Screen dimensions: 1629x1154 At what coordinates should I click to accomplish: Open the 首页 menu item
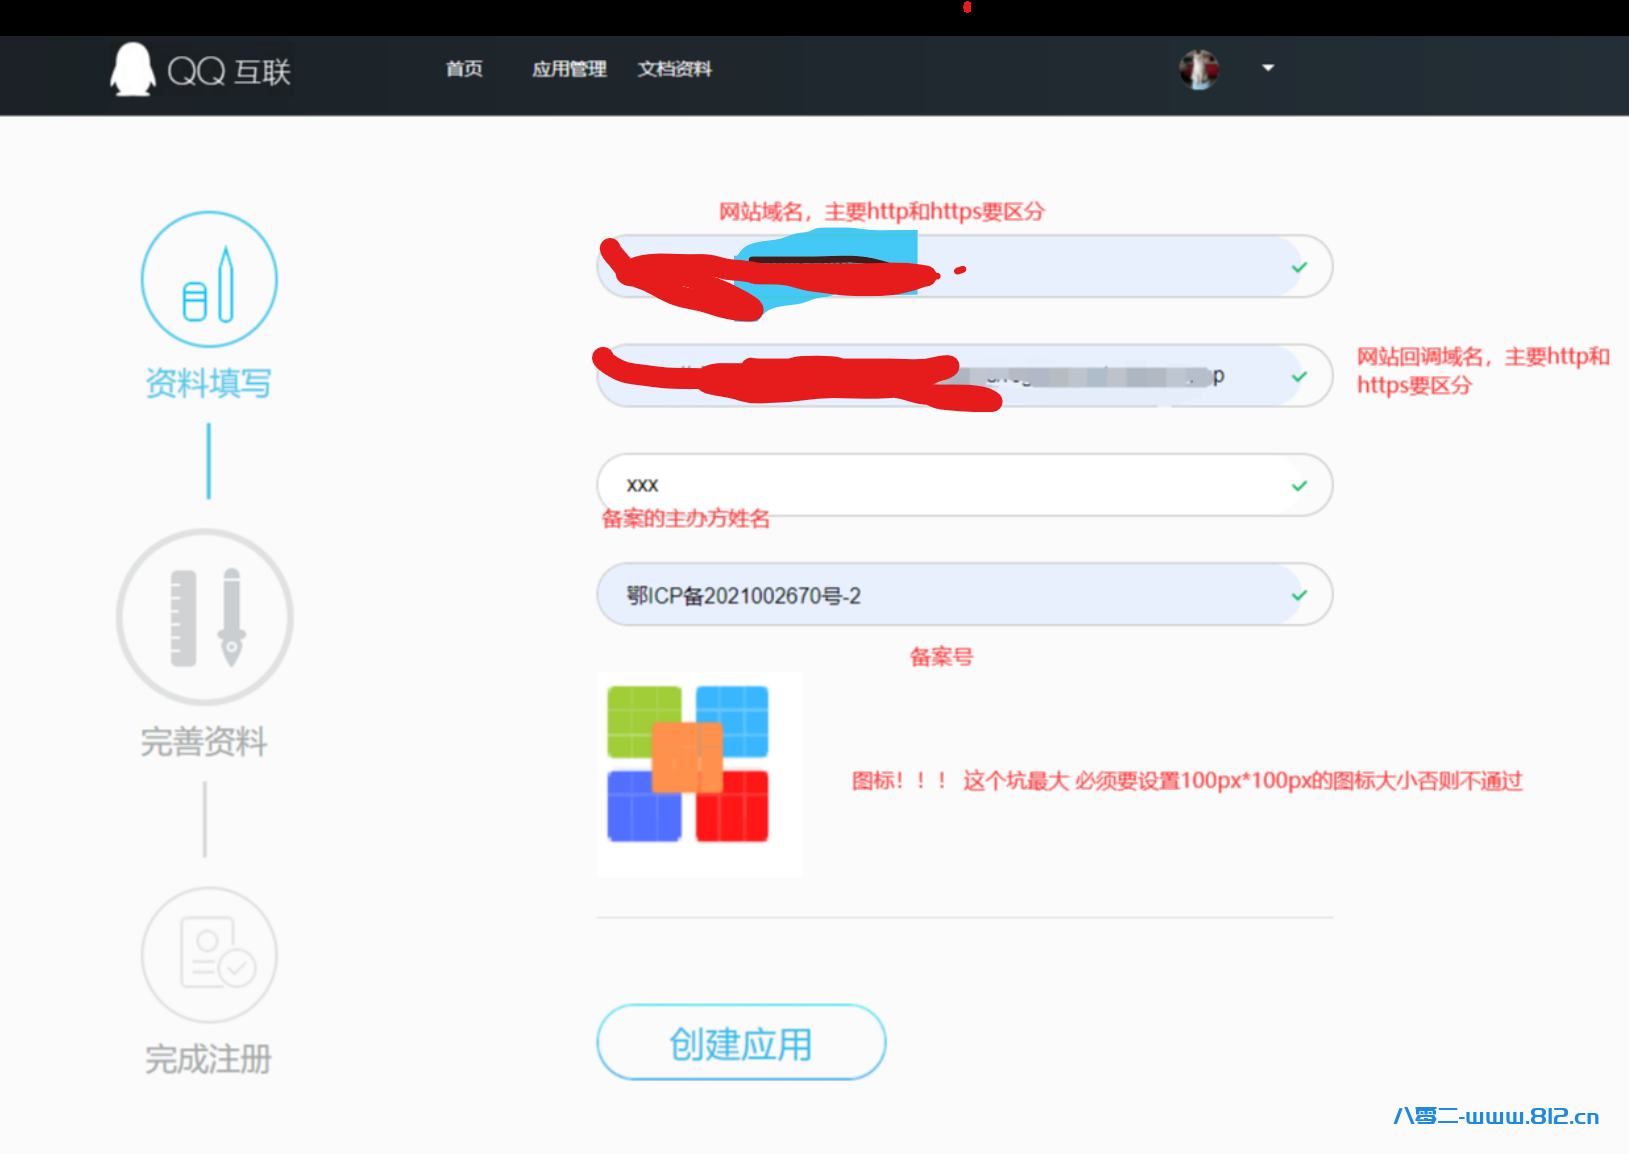pos(463,69)
